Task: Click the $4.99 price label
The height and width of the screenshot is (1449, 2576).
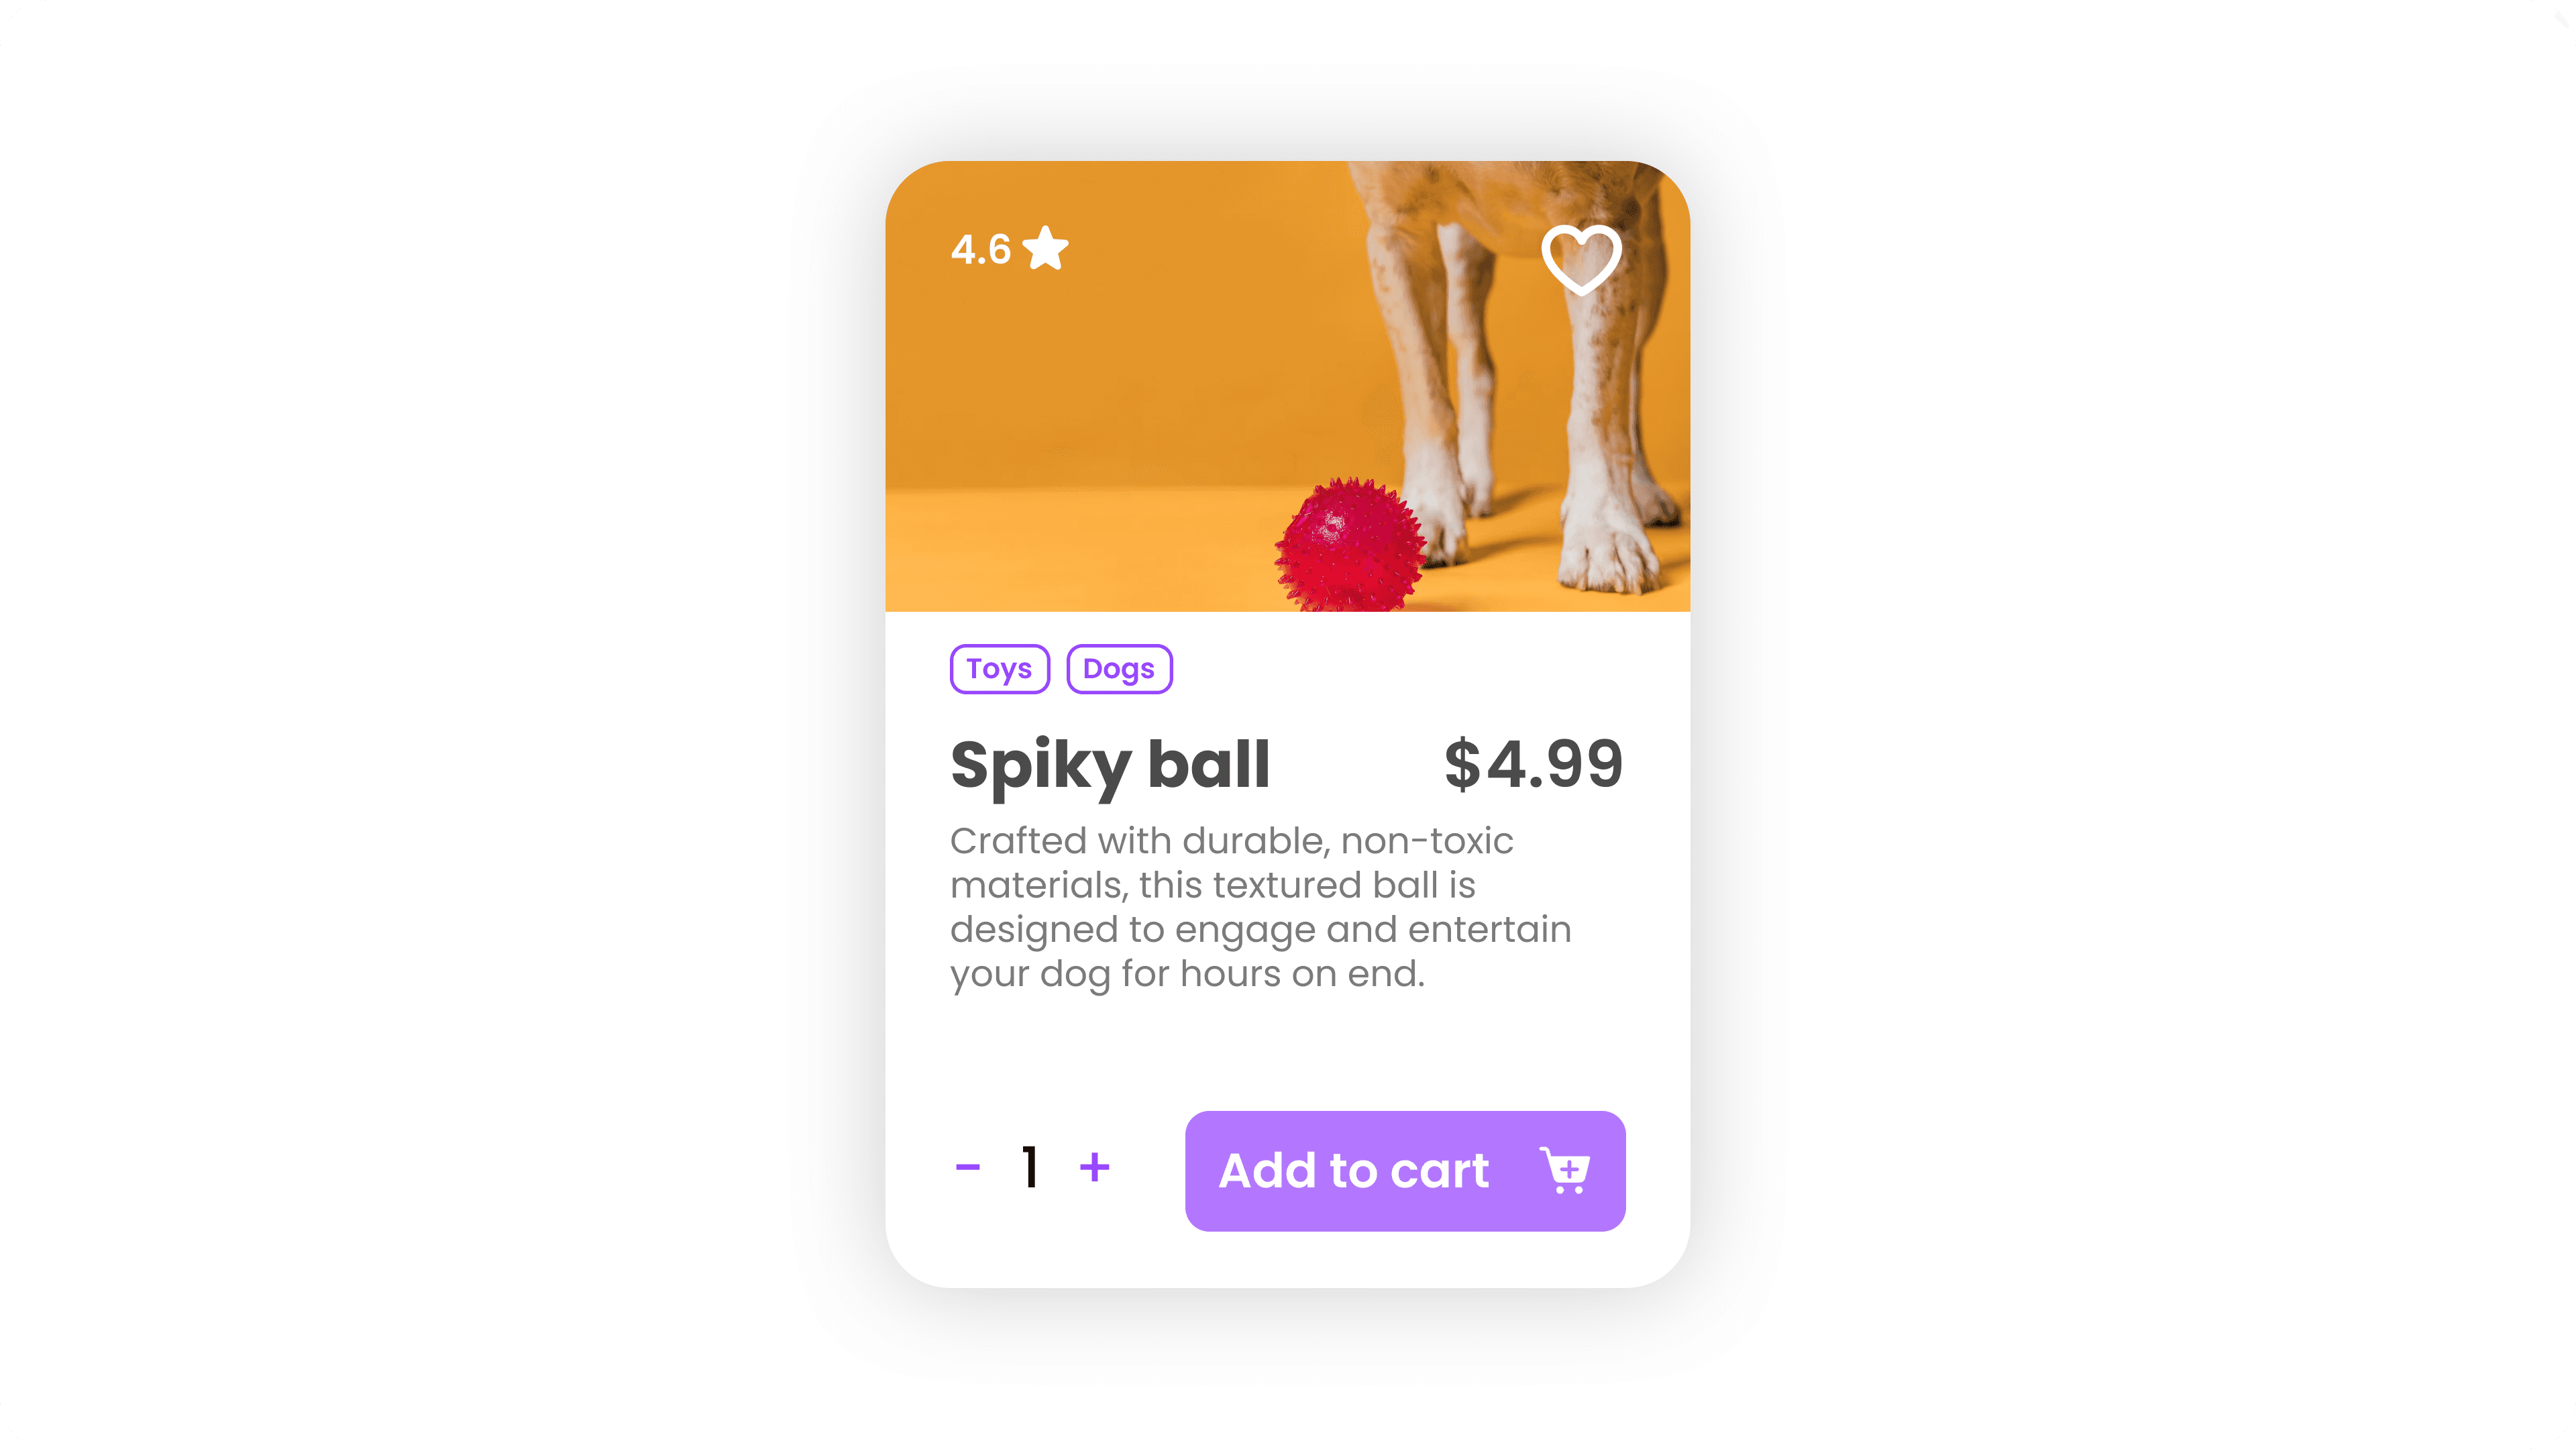Action: (1534, 765)
